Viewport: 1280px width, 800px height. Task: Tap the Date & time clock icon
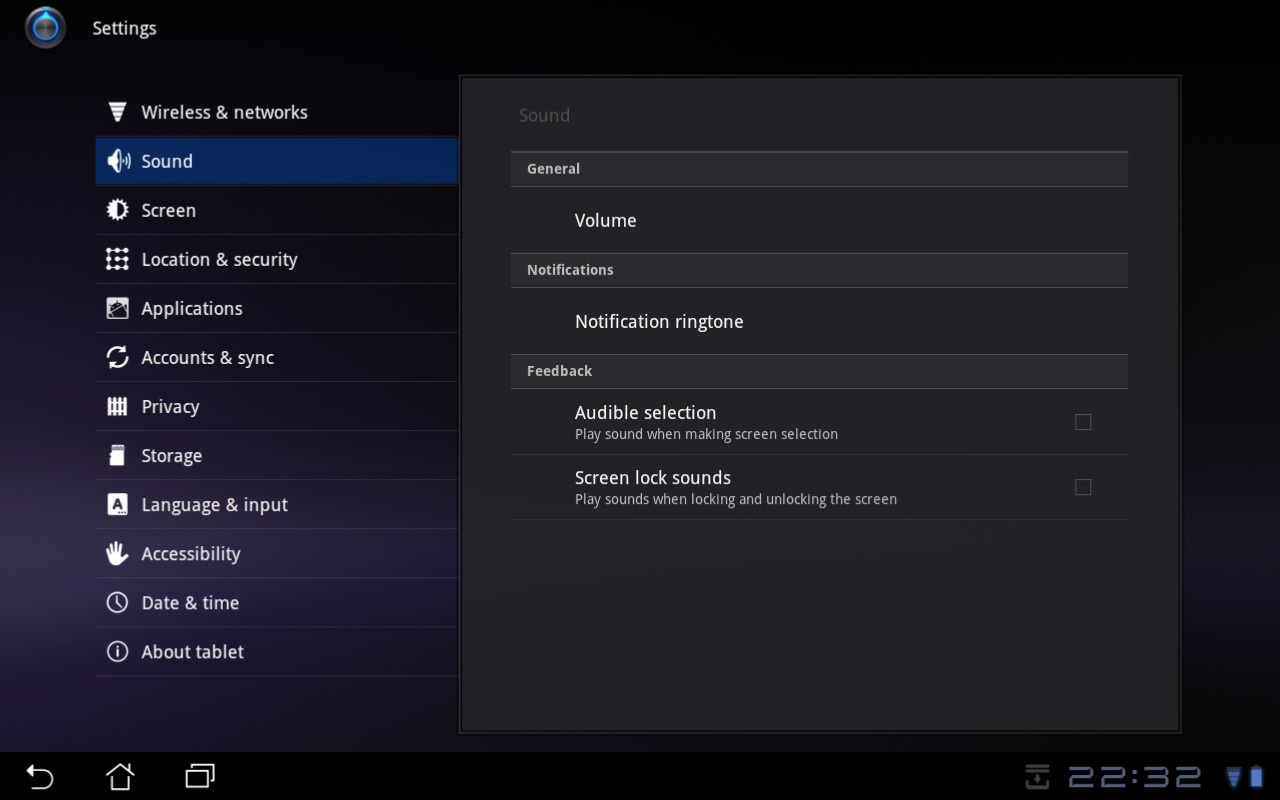117,602
